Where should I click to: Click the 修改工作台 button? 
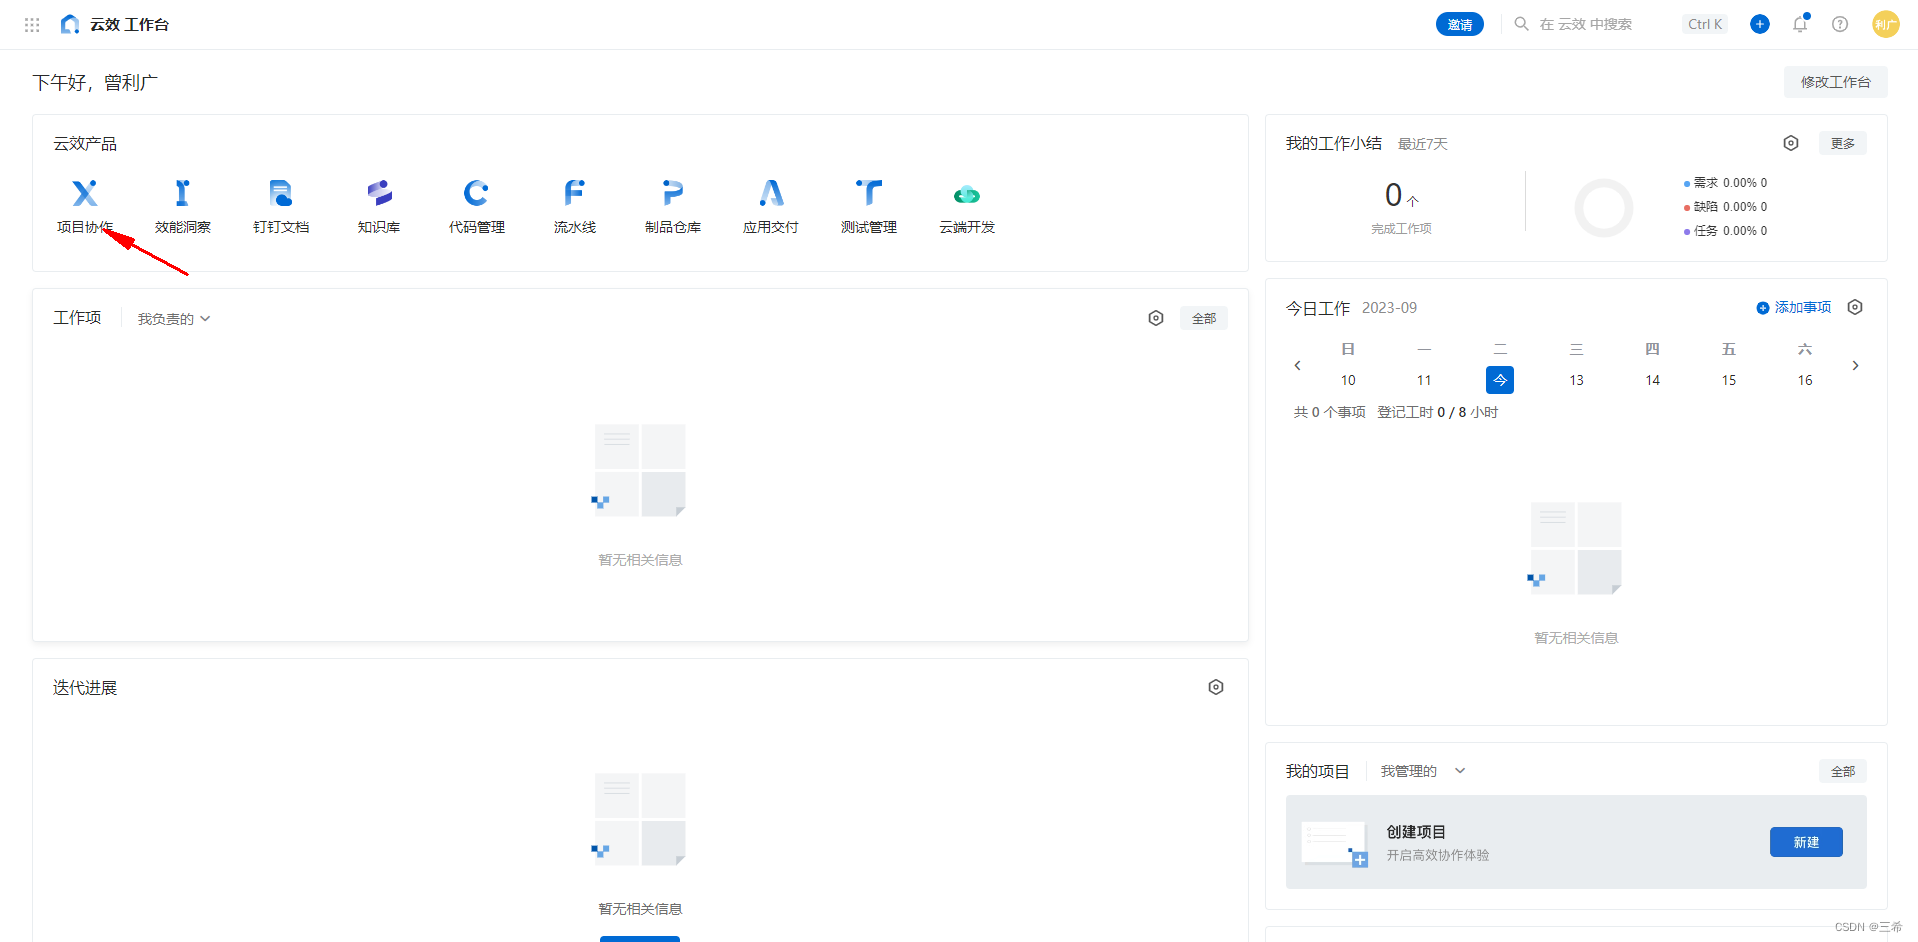(1835, 82)
